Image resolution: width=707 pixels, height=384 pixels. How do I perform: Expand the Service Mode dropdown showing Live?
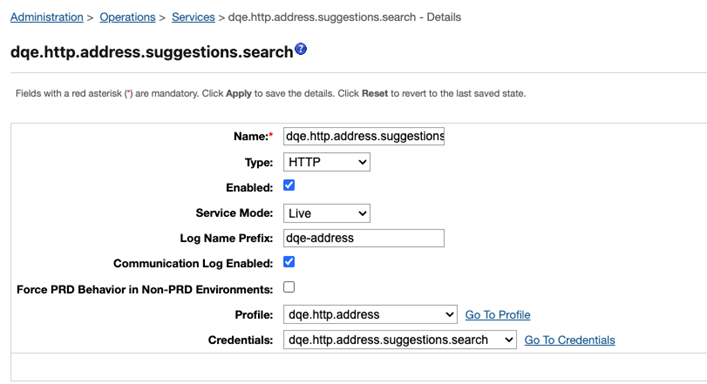[327, 213]
